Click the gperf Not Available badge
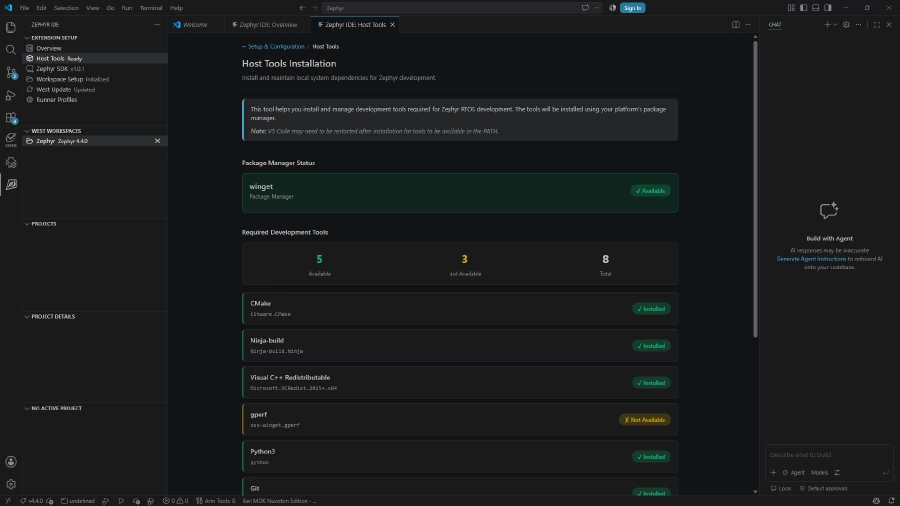Viewport: 900px width, 506px height. click(x=645, y=420)
